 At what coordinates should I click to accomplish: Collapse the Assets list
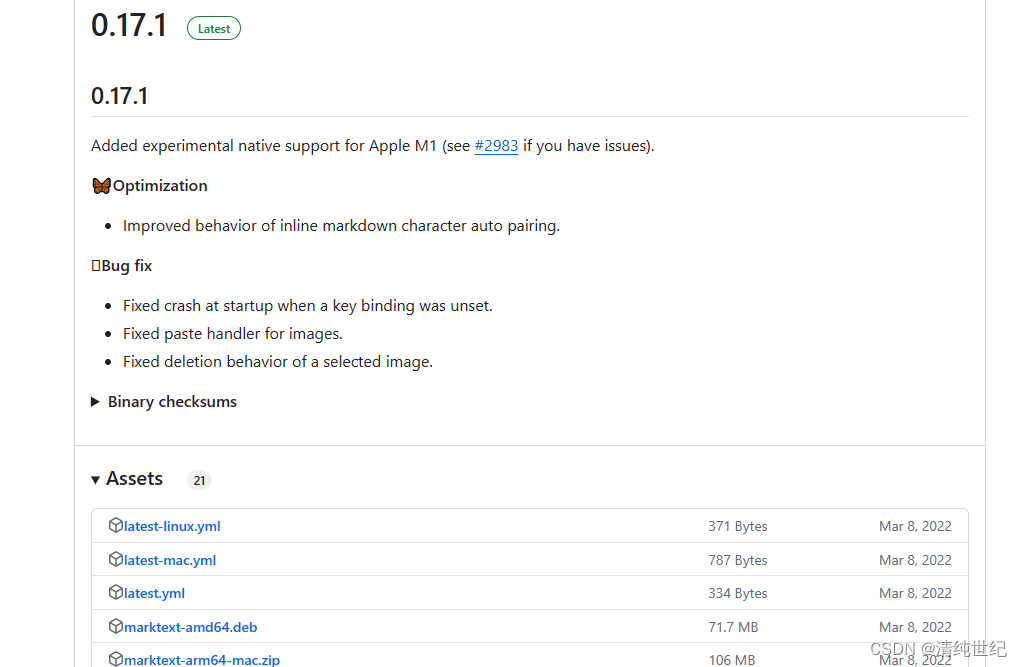click(127, 479)
